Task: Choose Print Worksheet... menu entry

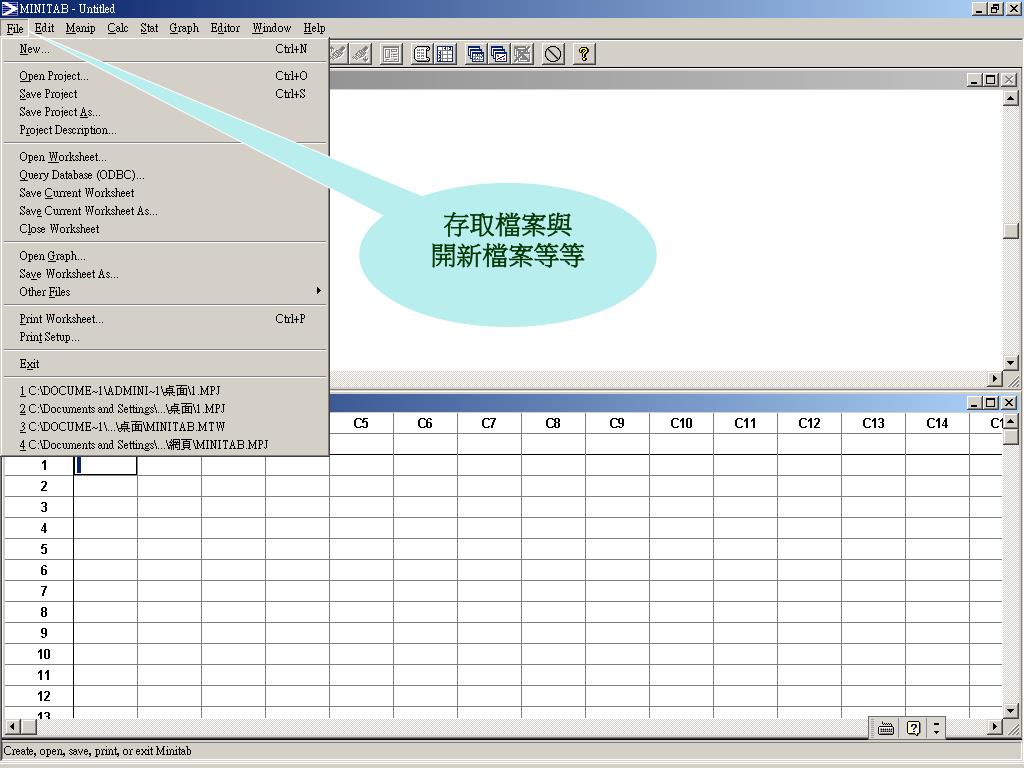Action: pos(165,319)
